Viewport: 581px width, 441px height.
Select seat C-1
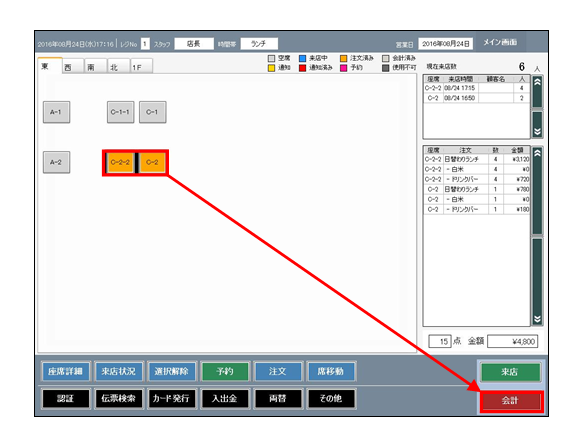tap(153, 112)
